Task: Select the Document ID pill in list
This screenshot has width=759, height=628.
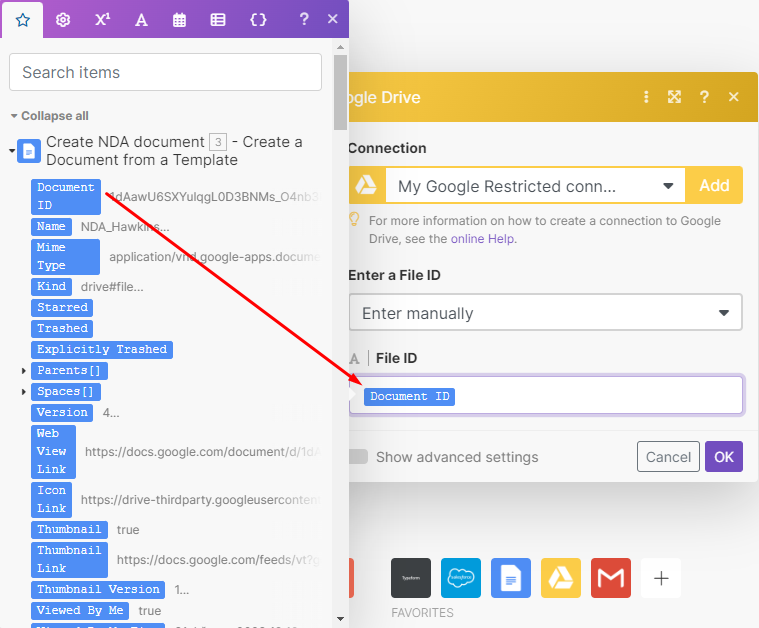Action: (x=66, y=197)
